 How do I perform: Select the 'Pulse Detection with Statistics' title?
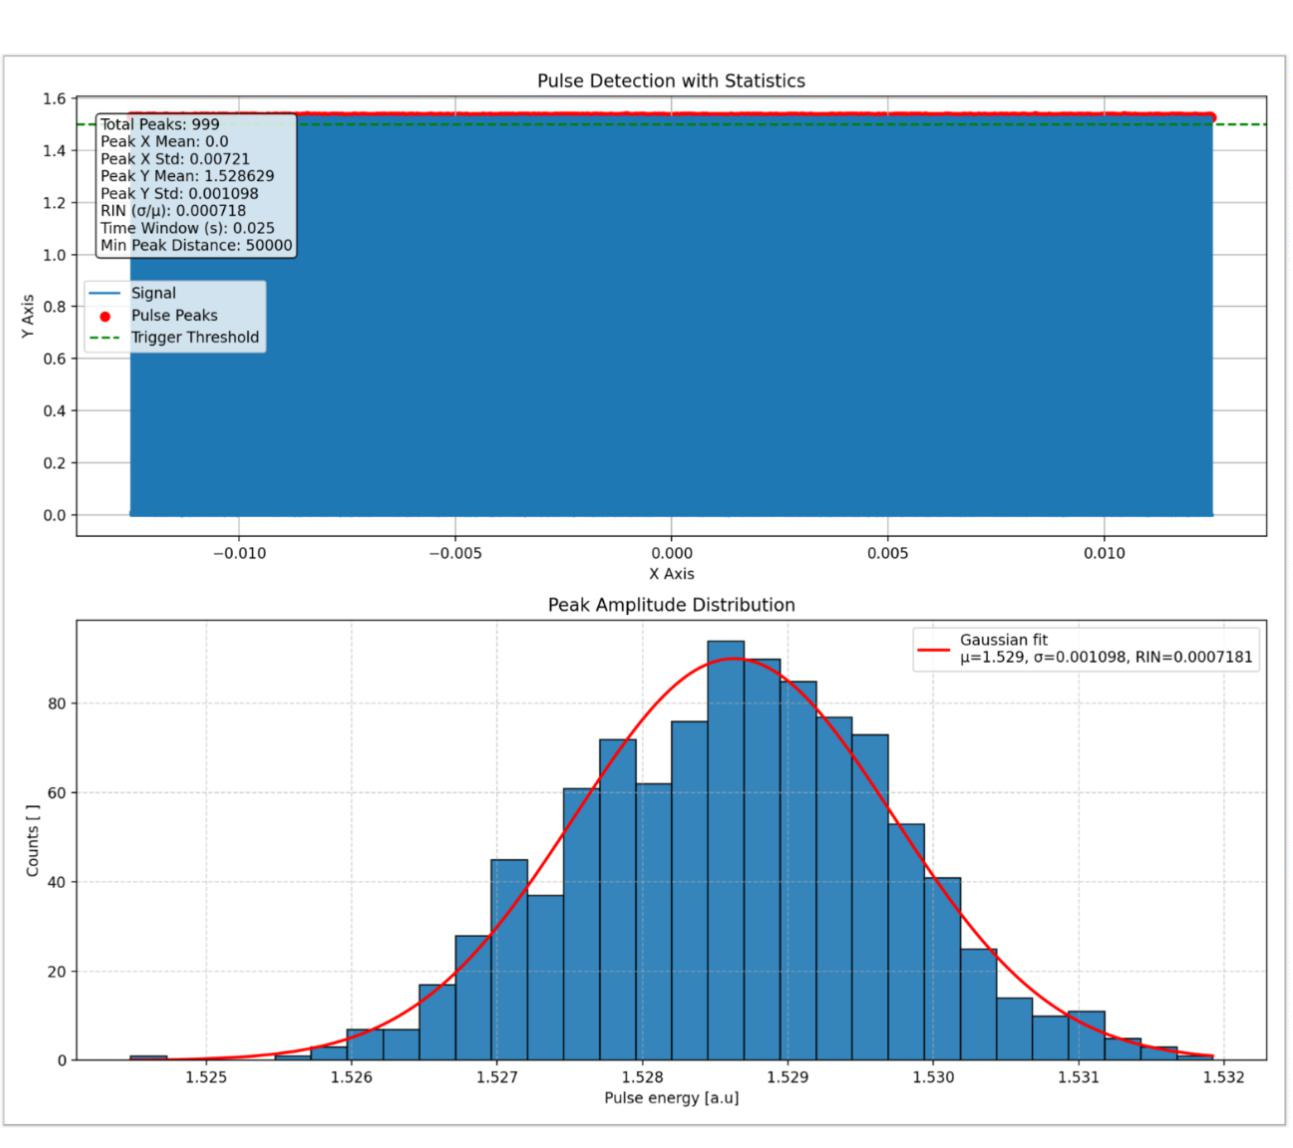[x=671, y=81]
